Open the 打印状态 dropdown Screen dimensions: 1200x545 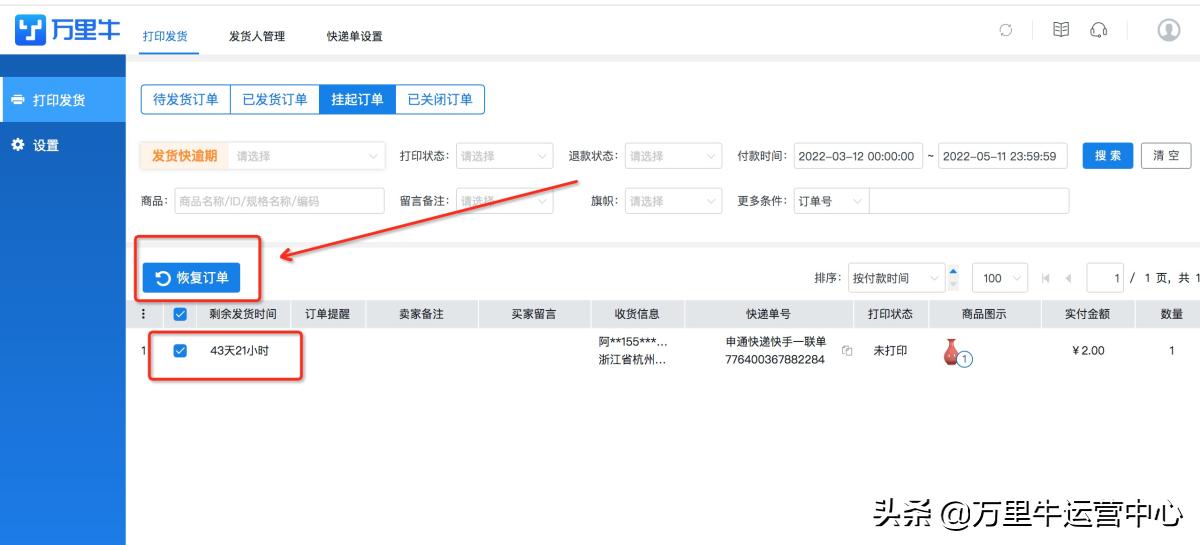click(x=504, y=156)
